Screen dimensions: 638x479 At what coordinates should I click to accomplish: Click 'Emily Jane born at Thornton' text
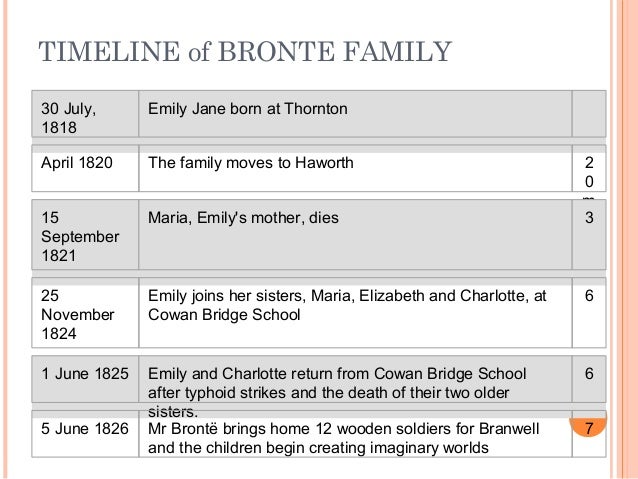tap(247, 108)
